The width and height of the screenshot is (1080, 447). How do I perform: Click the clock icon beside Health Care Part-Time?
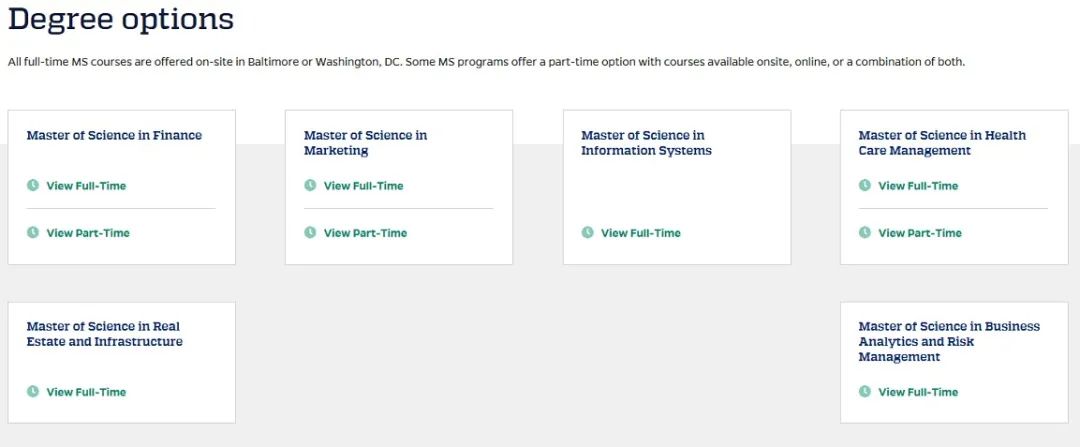click(x=864, y=232)
